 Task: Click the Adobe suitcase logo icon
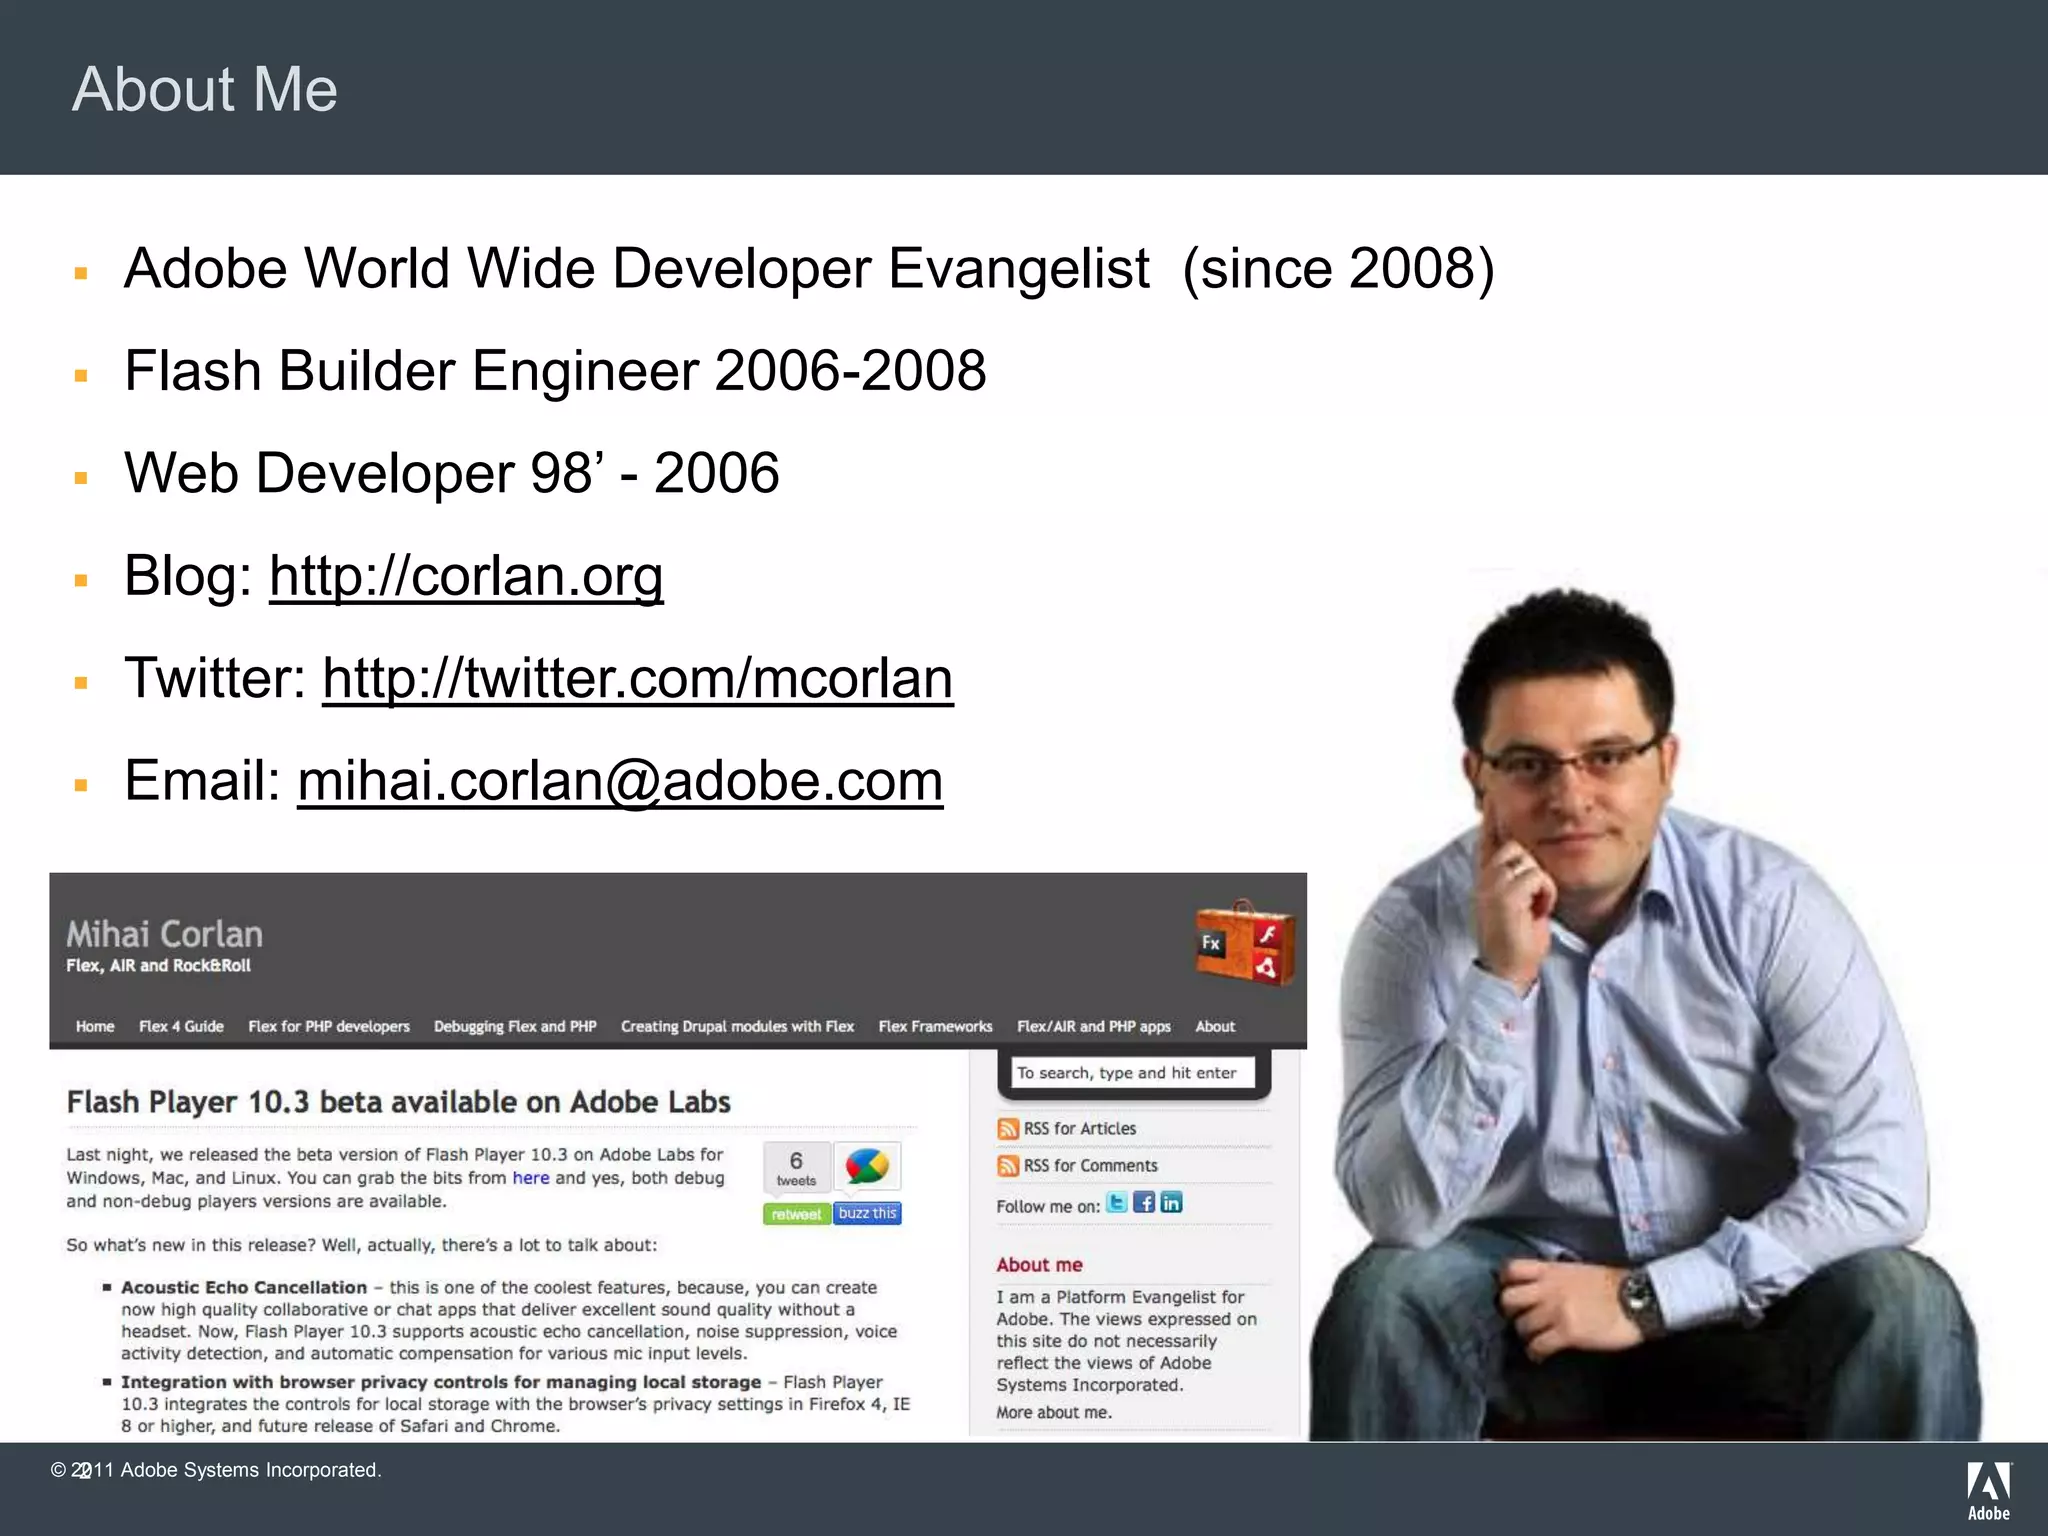tap(1244, 942)
